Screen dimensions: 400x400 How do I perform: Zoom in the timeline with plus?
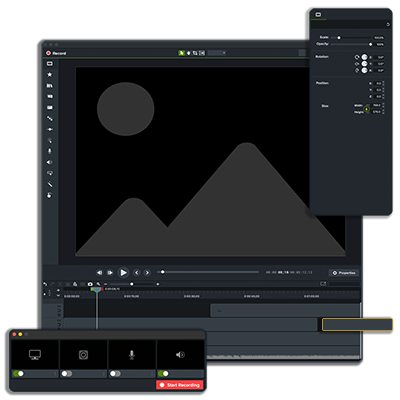point(158,284)
